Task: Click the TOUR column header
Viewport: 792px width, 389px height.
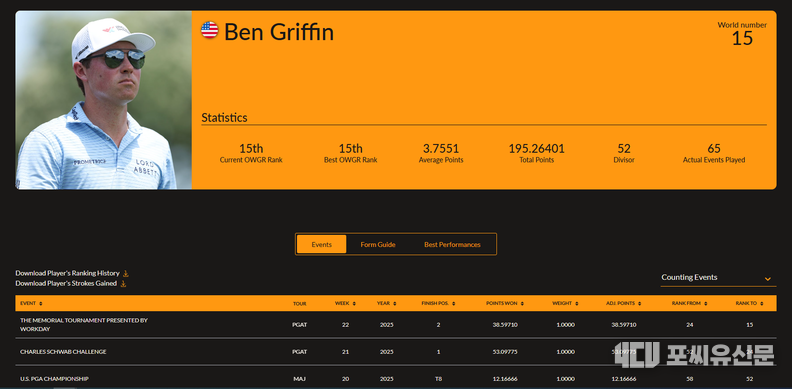Action: (300, 304)
